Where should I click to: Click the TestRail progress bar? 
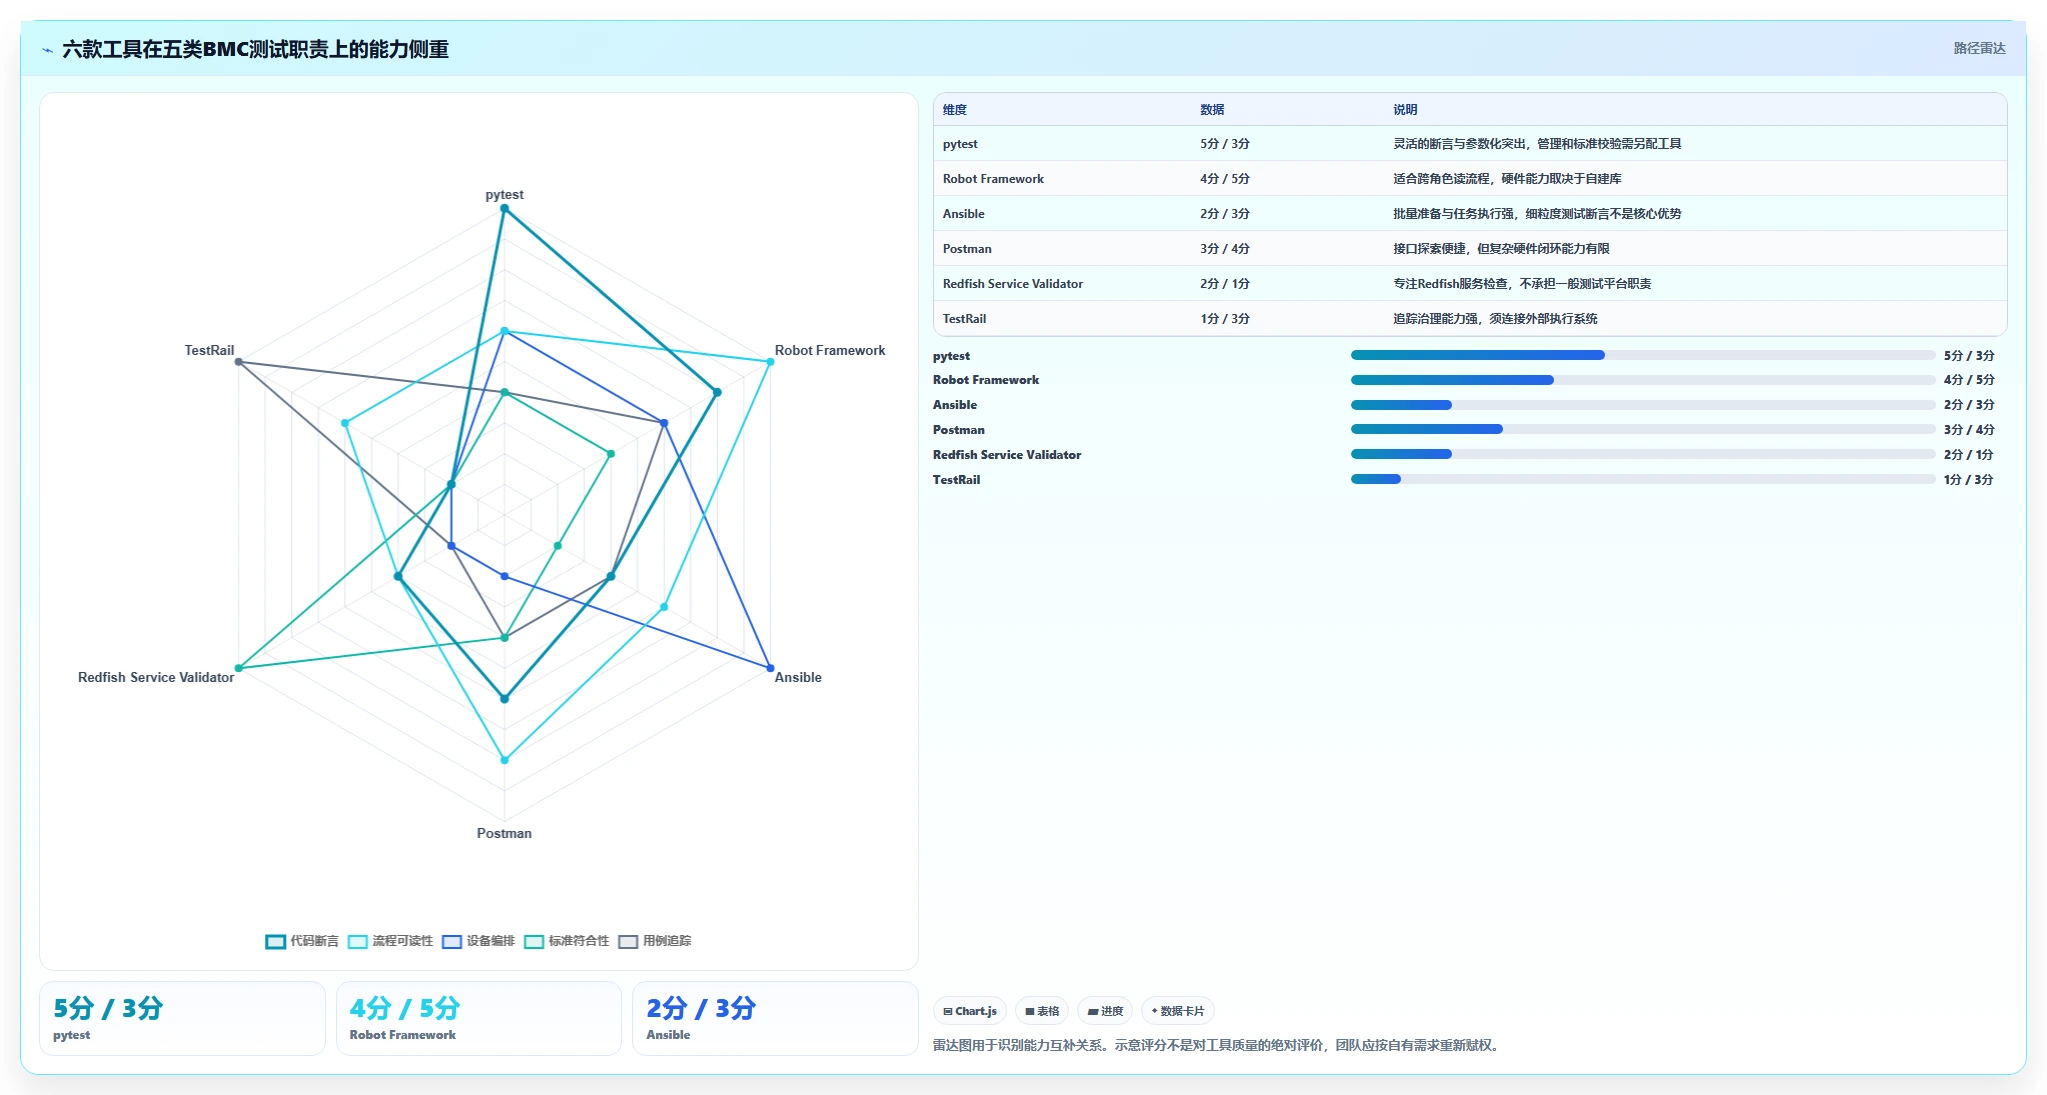pyautogui.click(x=1642, y=479)
